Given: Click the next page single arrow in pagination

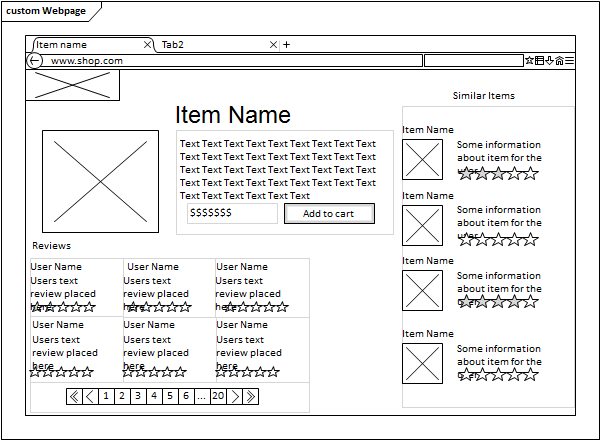Looking at the screenshot, I should pyautogui.click(x=235, y=397).
